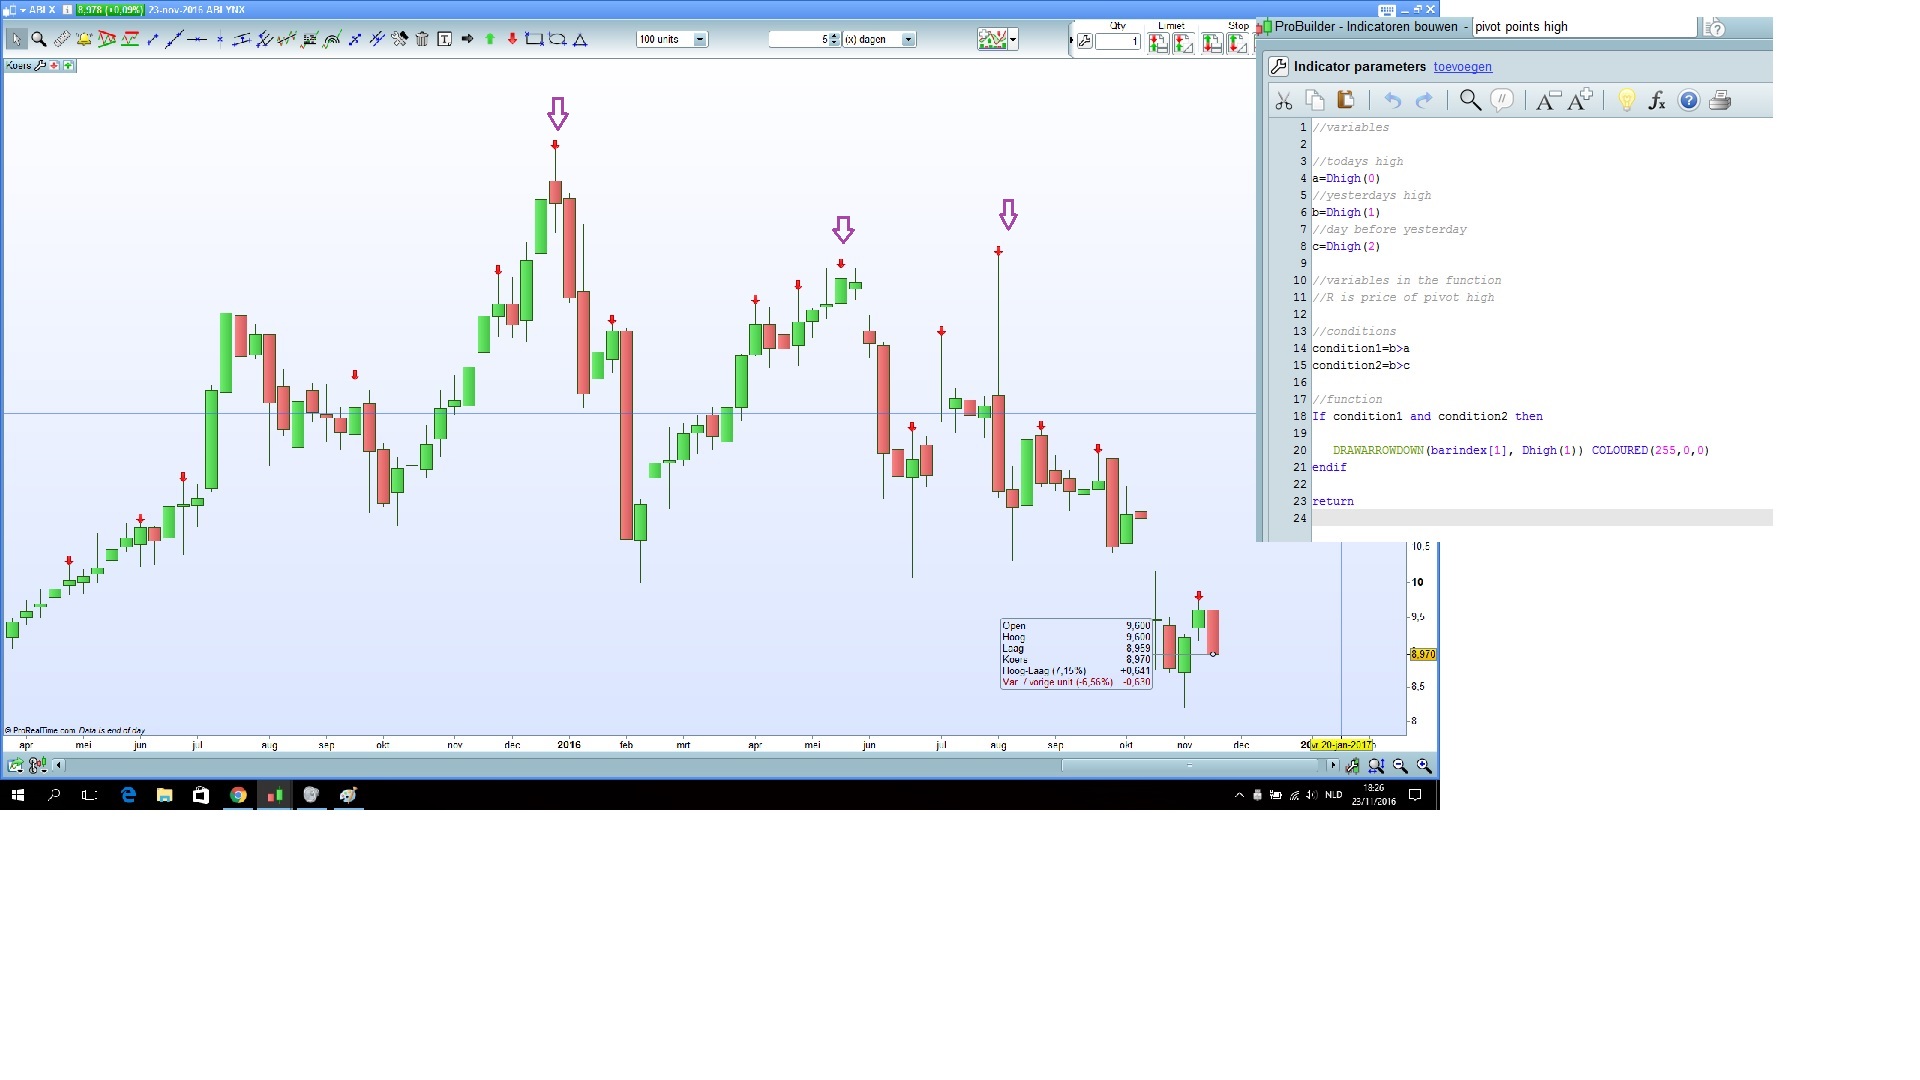
Task: Print code using the printer icon
Action: (x=1720, y=100)
